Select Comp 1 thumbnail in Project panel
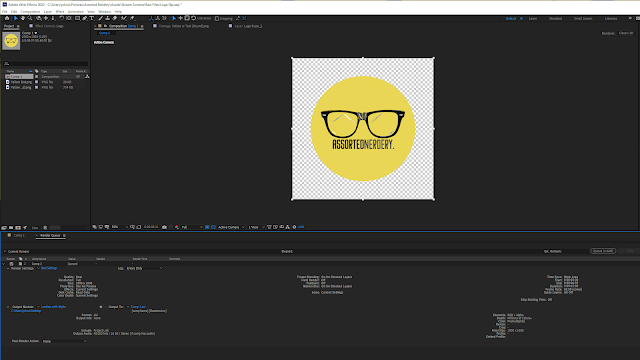The width and height of the screenshot is (640, 360). pos(11,40)
